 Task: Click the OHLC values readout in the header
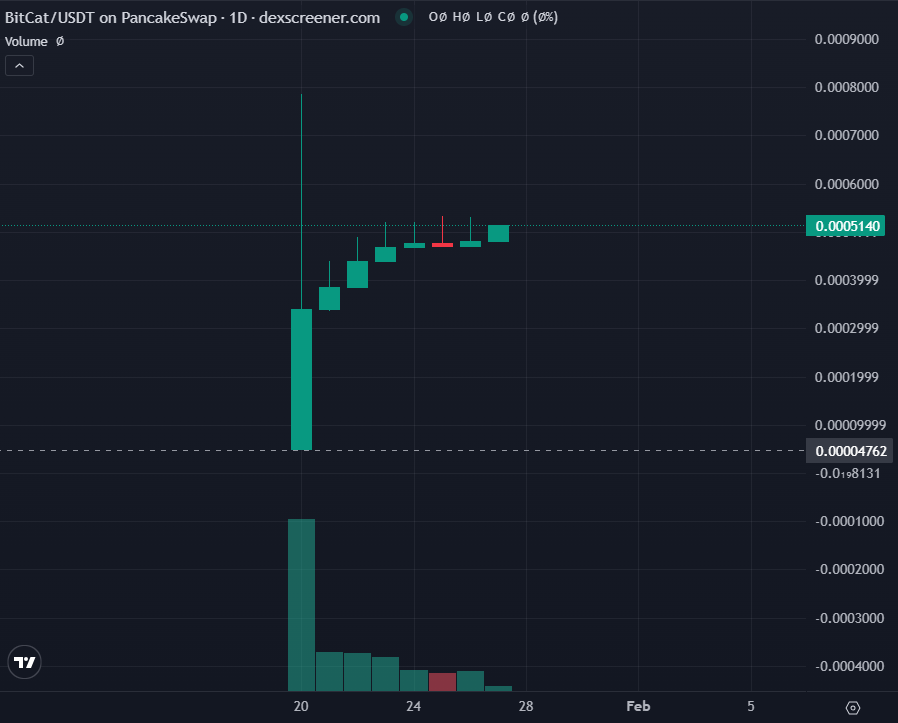[x=493, y=17]
